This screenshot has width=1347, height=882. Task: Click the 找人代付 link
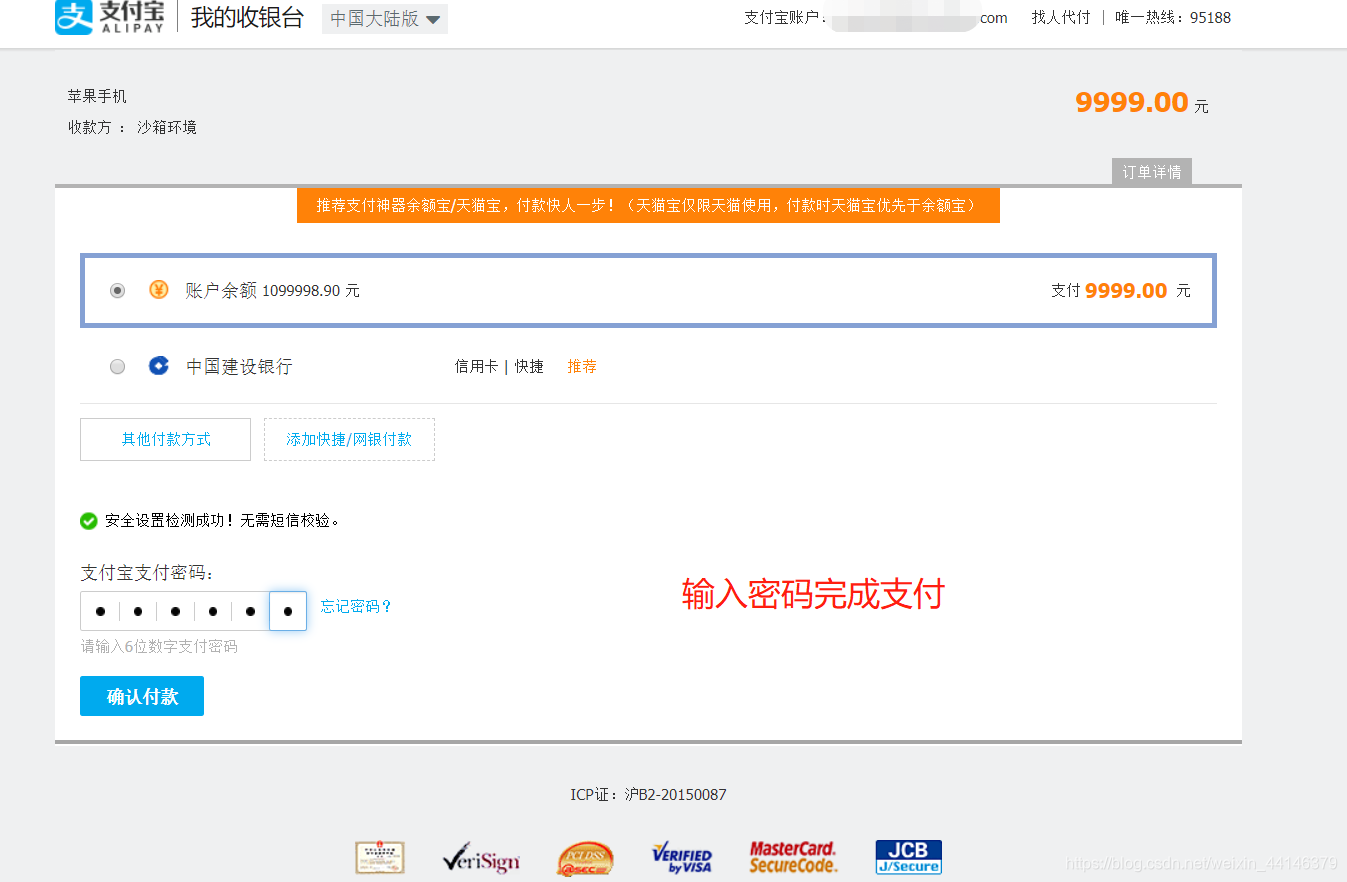[1061, 18]
